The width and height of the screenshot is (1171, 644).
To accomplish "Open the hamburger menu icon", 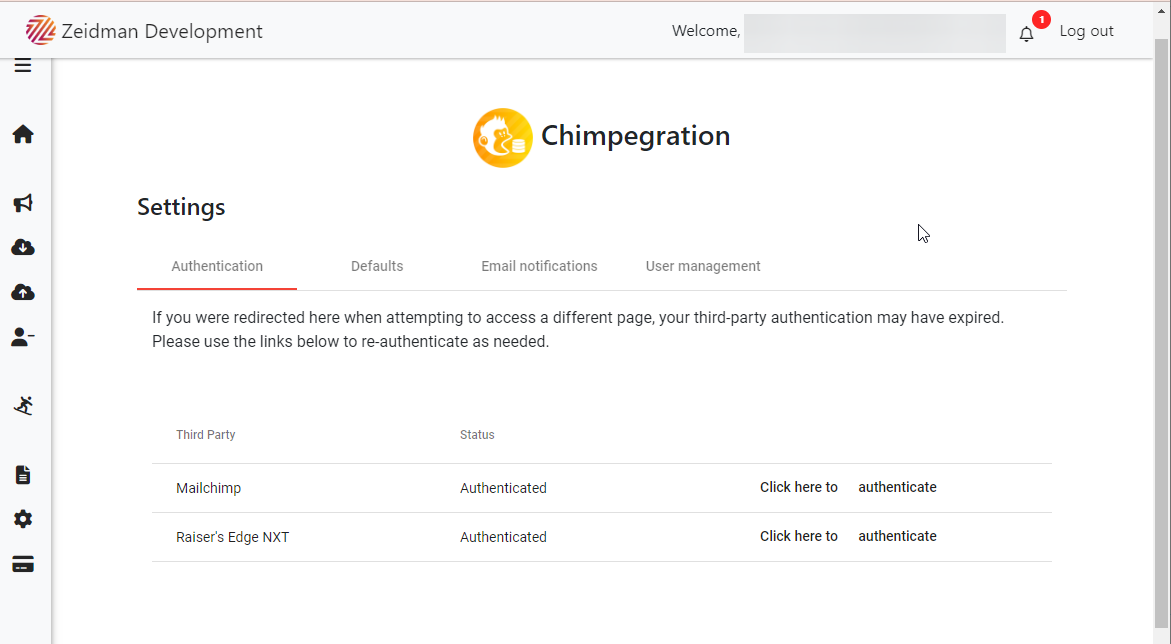I will pos(23,66).
